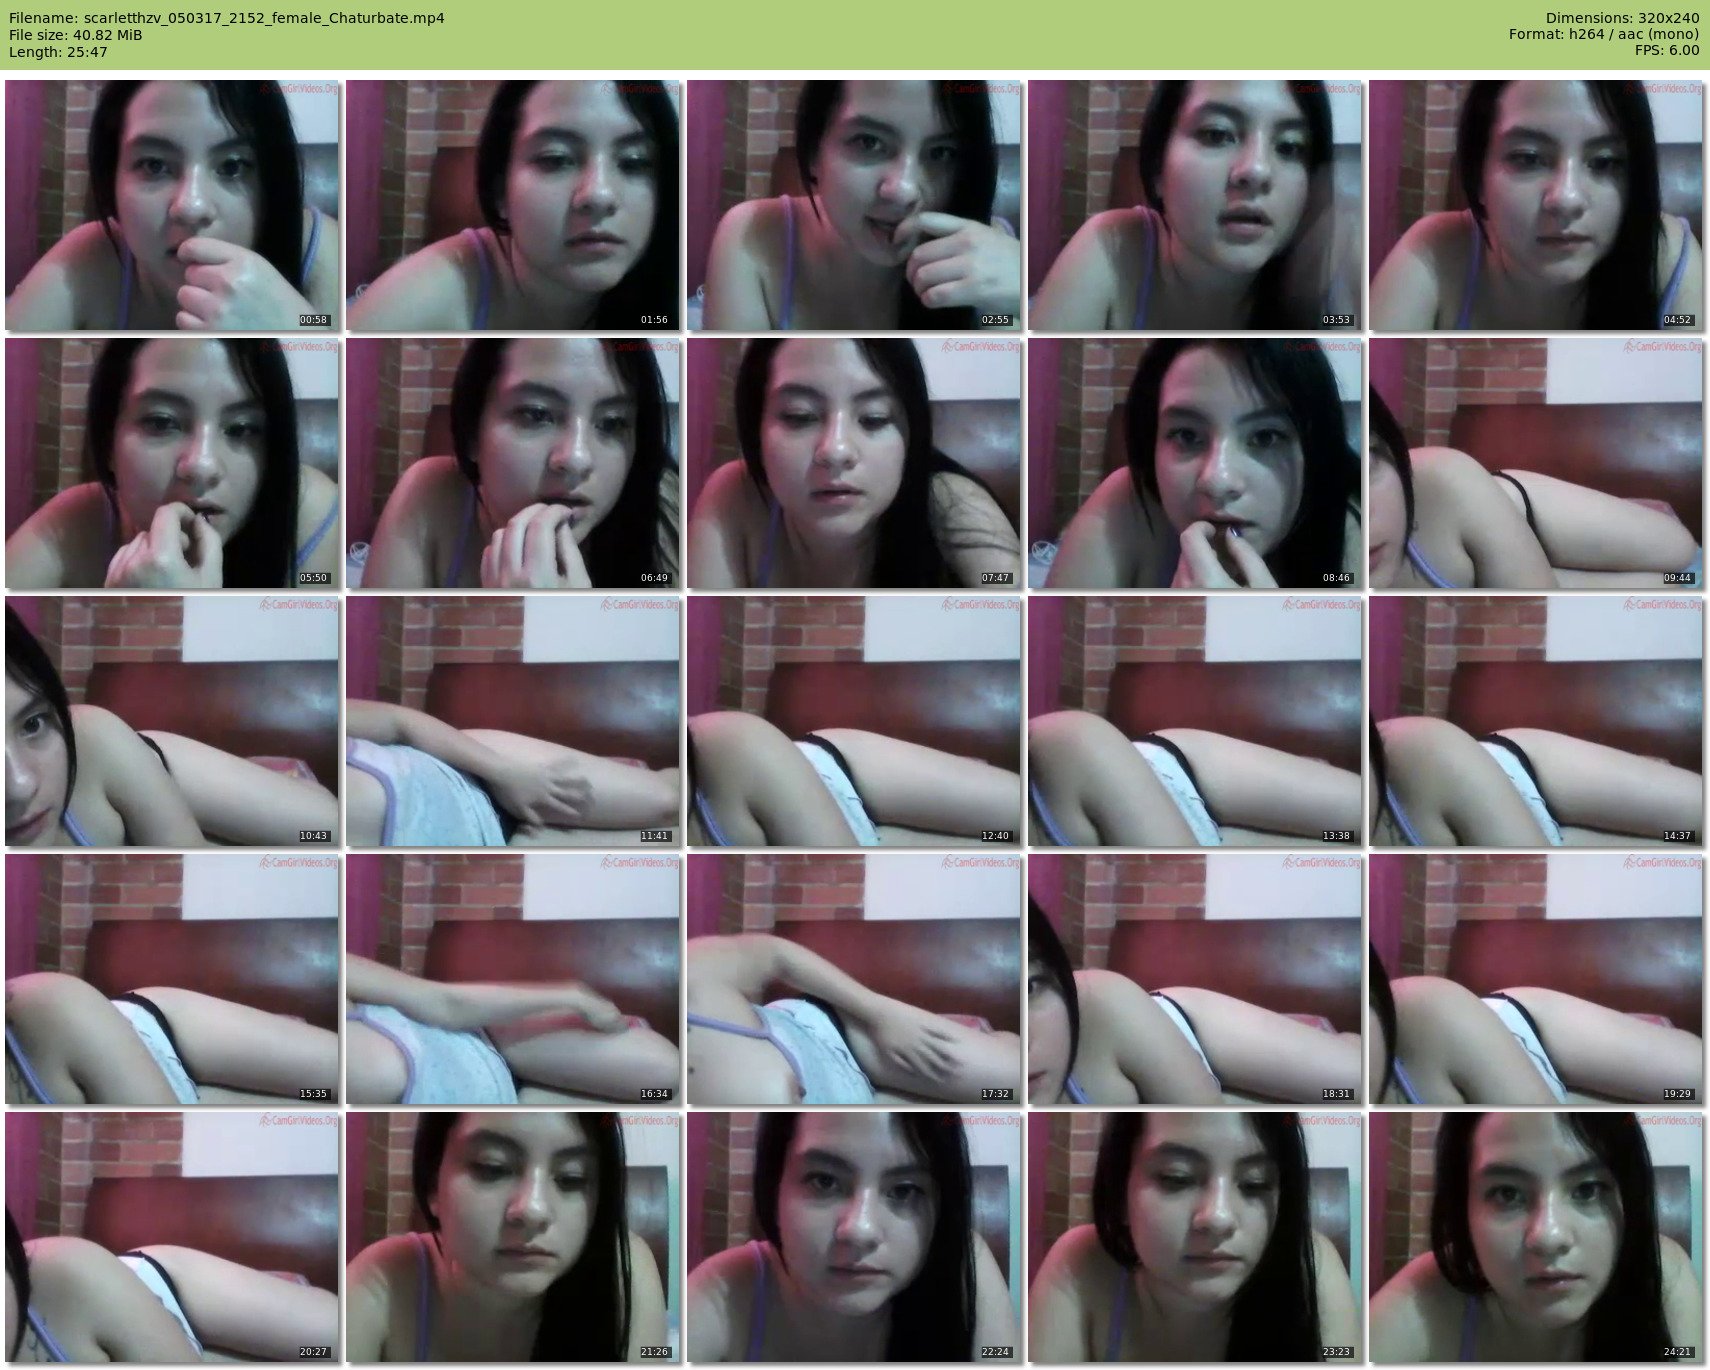Open the last frame at 24:21
Screen dimensions: 1710x1370
tap(1535, 1237)
